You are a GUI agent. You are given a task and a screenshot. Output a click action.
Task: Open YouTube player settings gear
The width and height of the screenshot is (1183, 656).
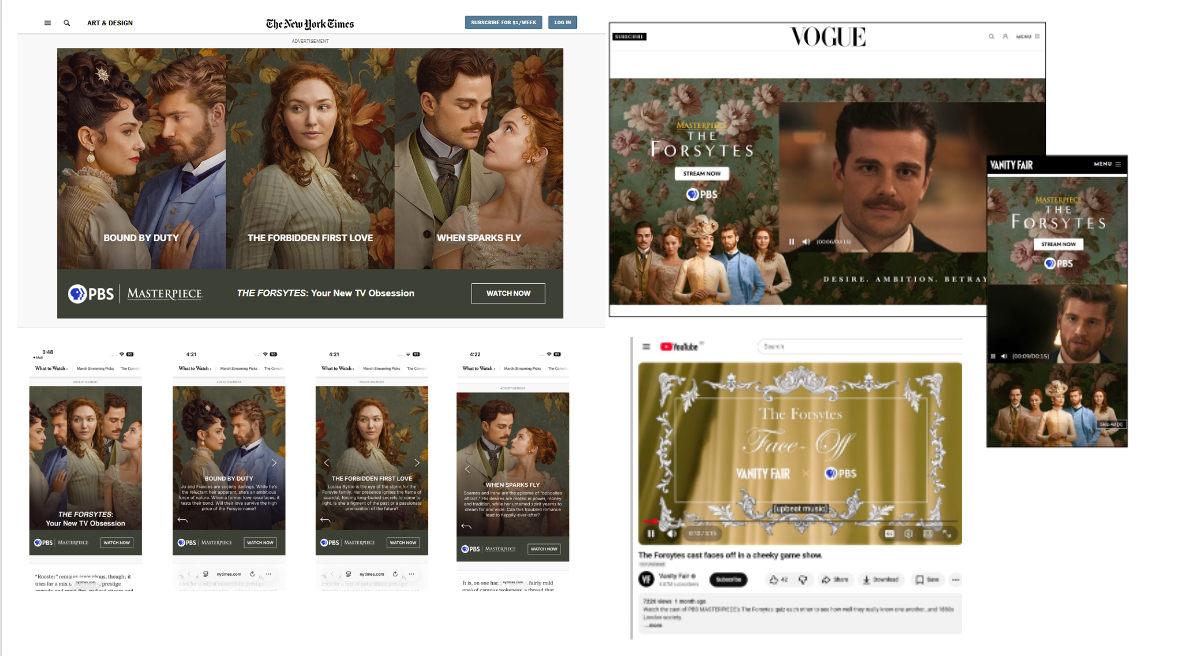point(908,534)
